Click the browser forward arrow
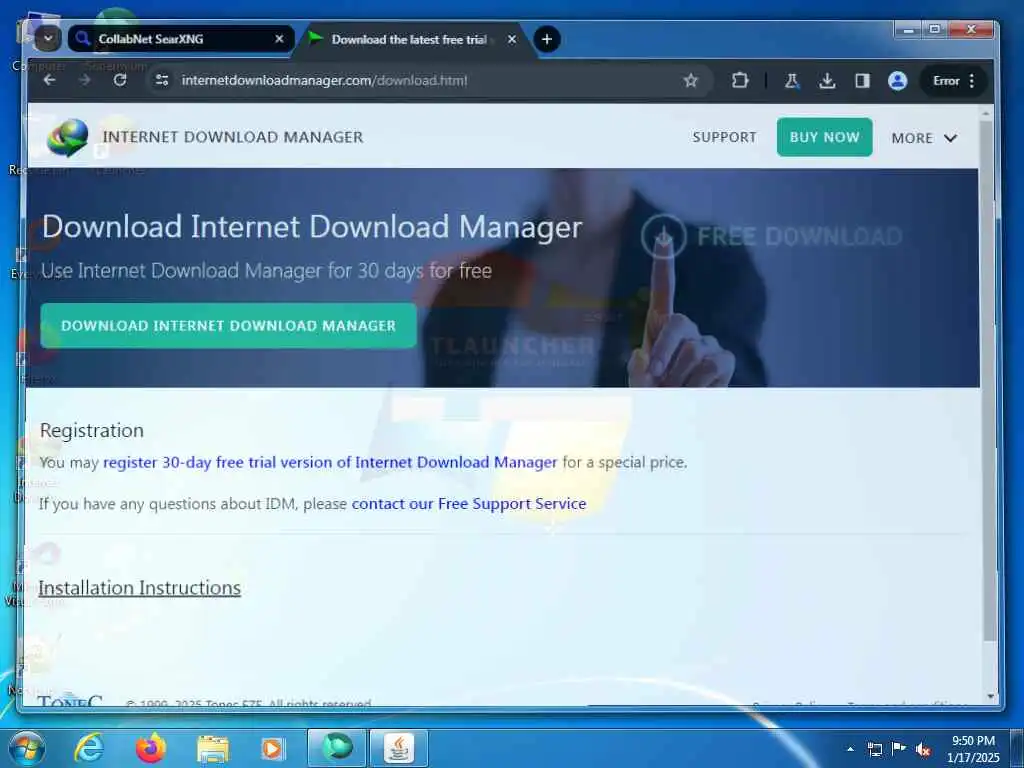Screen dimensions: 1024x768 [x=84, y=80]
